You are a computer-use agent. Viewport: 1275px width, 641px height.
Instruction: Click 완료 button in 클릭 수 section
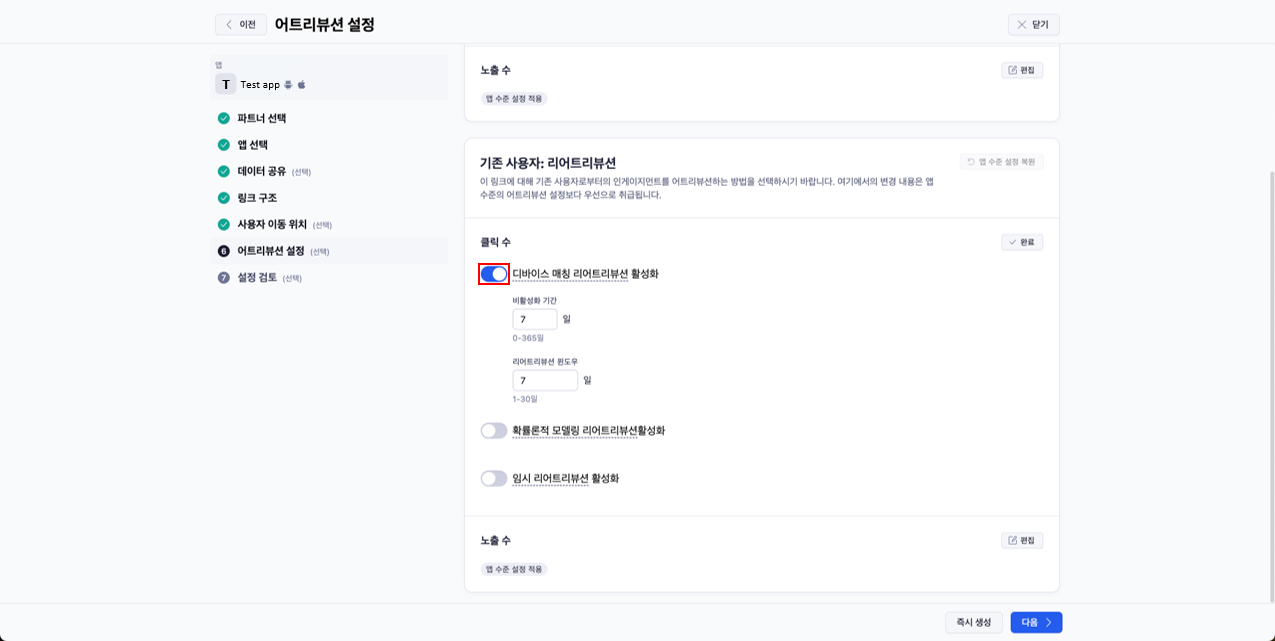coord(1022,242)
